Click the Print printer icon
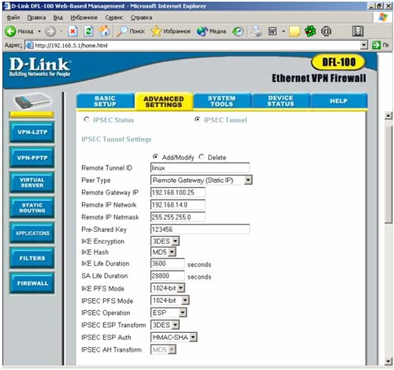 tap(257, 31)
